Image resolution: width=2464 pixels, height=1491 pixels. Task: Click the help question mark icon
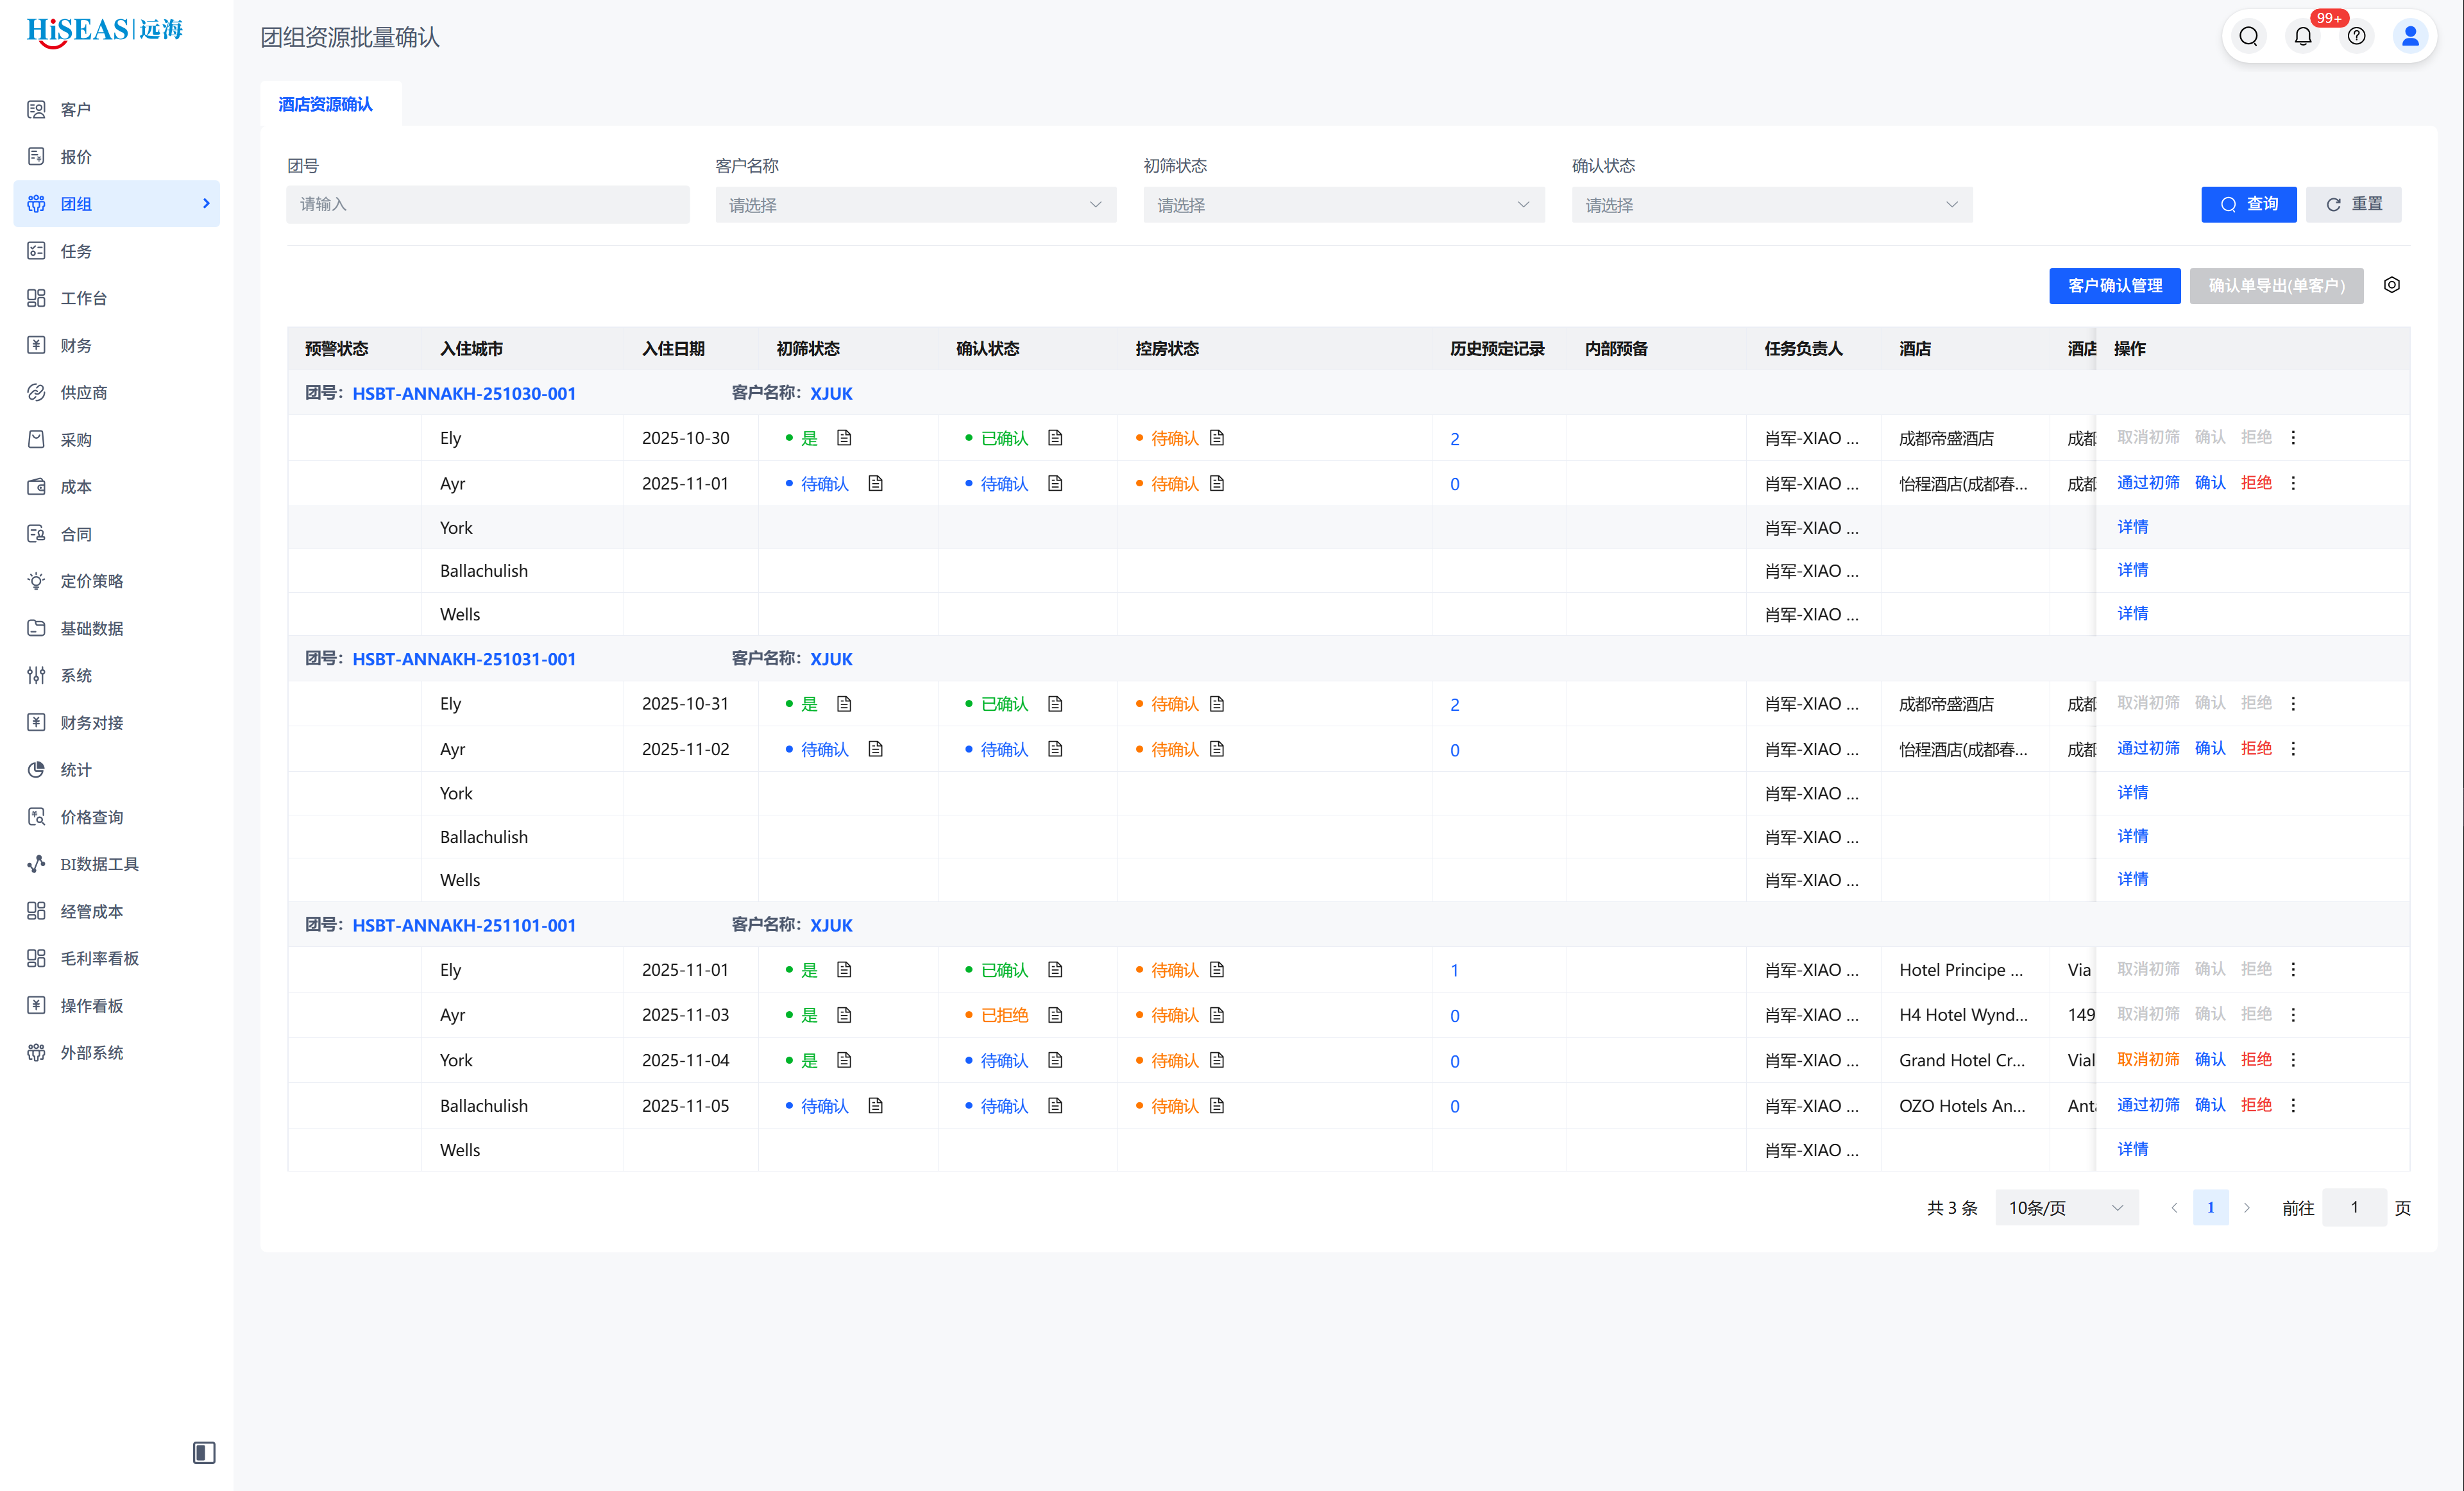2356,37
